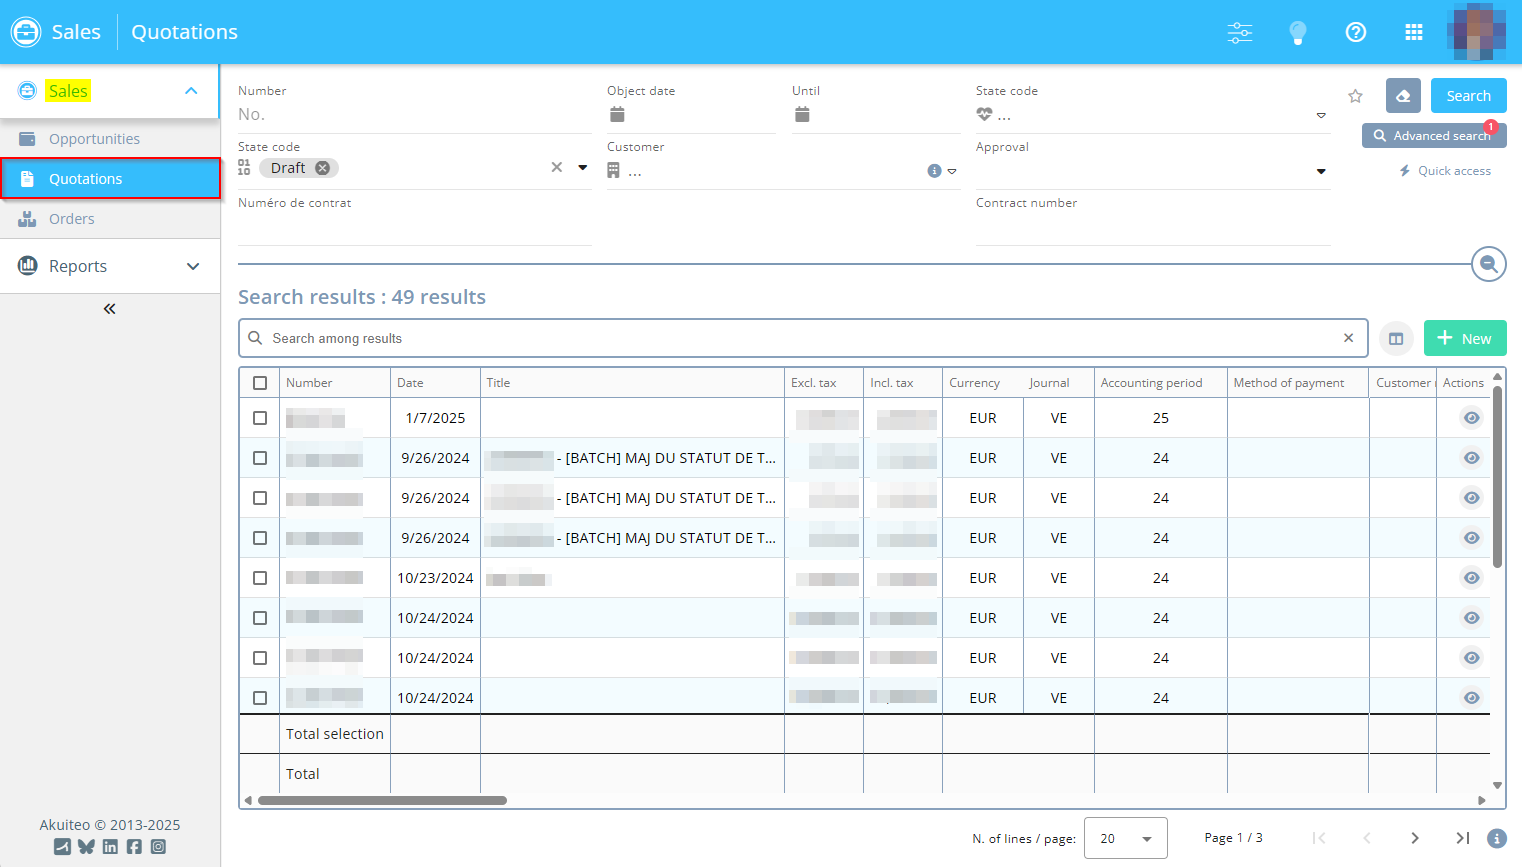The image size is (1522, 867).
Task: Open the lines per page dropdown
Action: click(1125, 838)
